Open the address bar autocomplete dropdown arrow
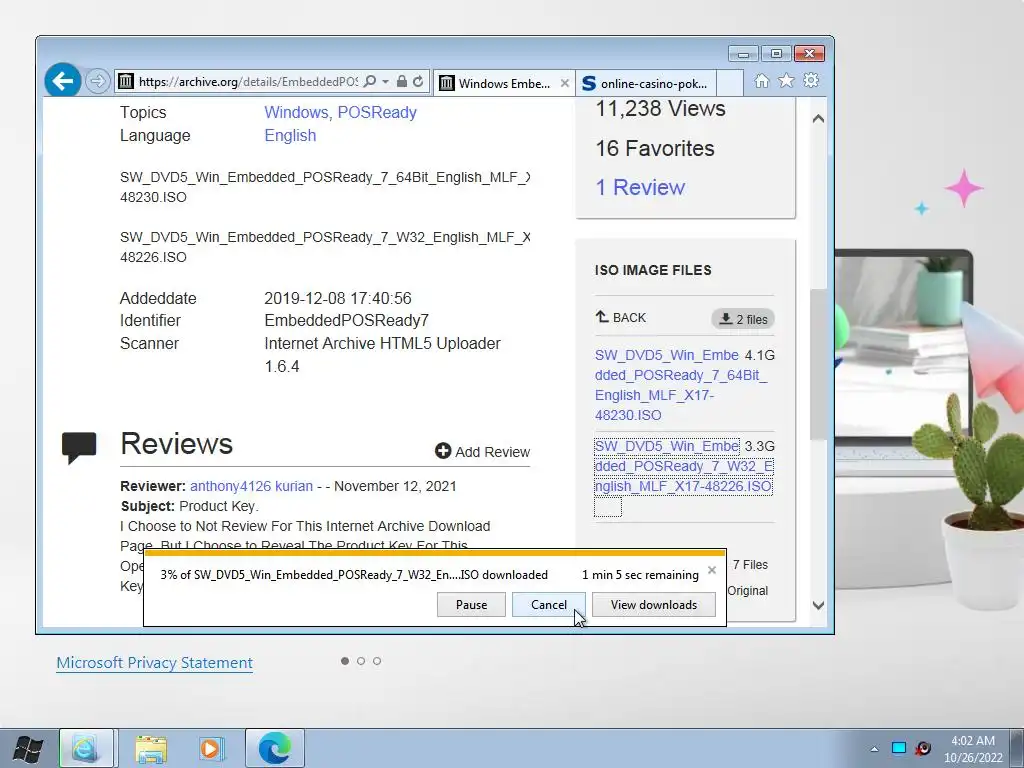Image resolution: width=1024 pixels, height=768 pixels. (385, 81)
